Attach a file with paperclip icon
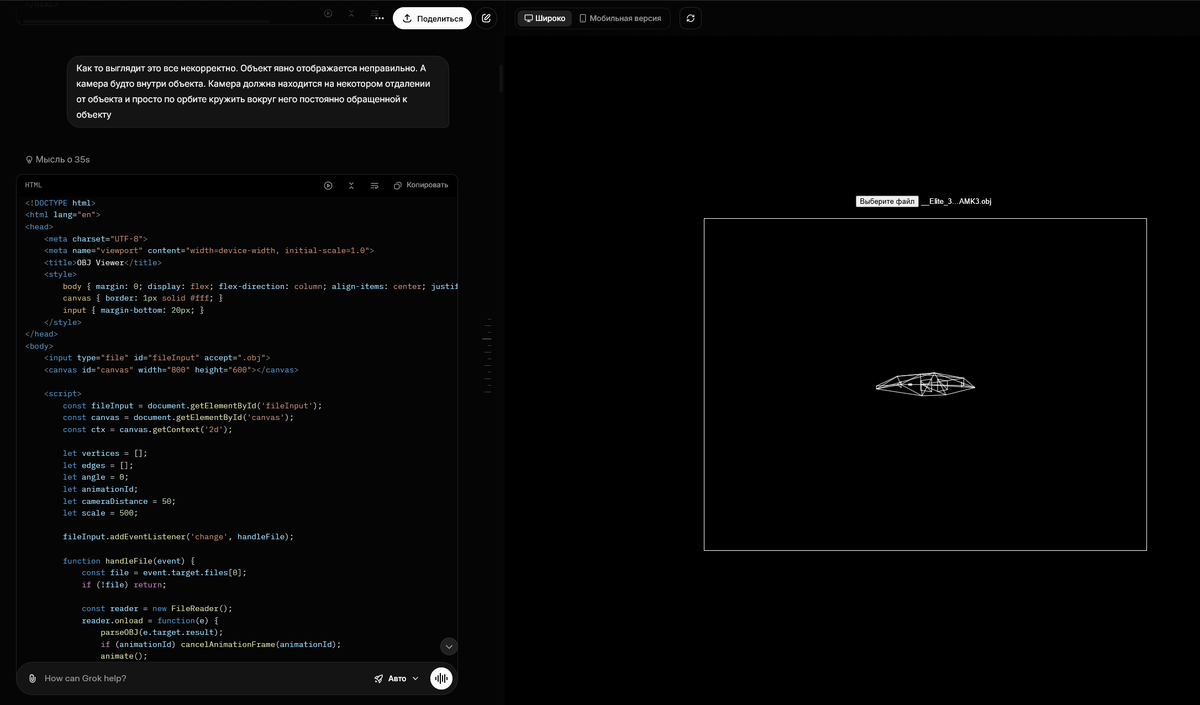 click(33, 678)
